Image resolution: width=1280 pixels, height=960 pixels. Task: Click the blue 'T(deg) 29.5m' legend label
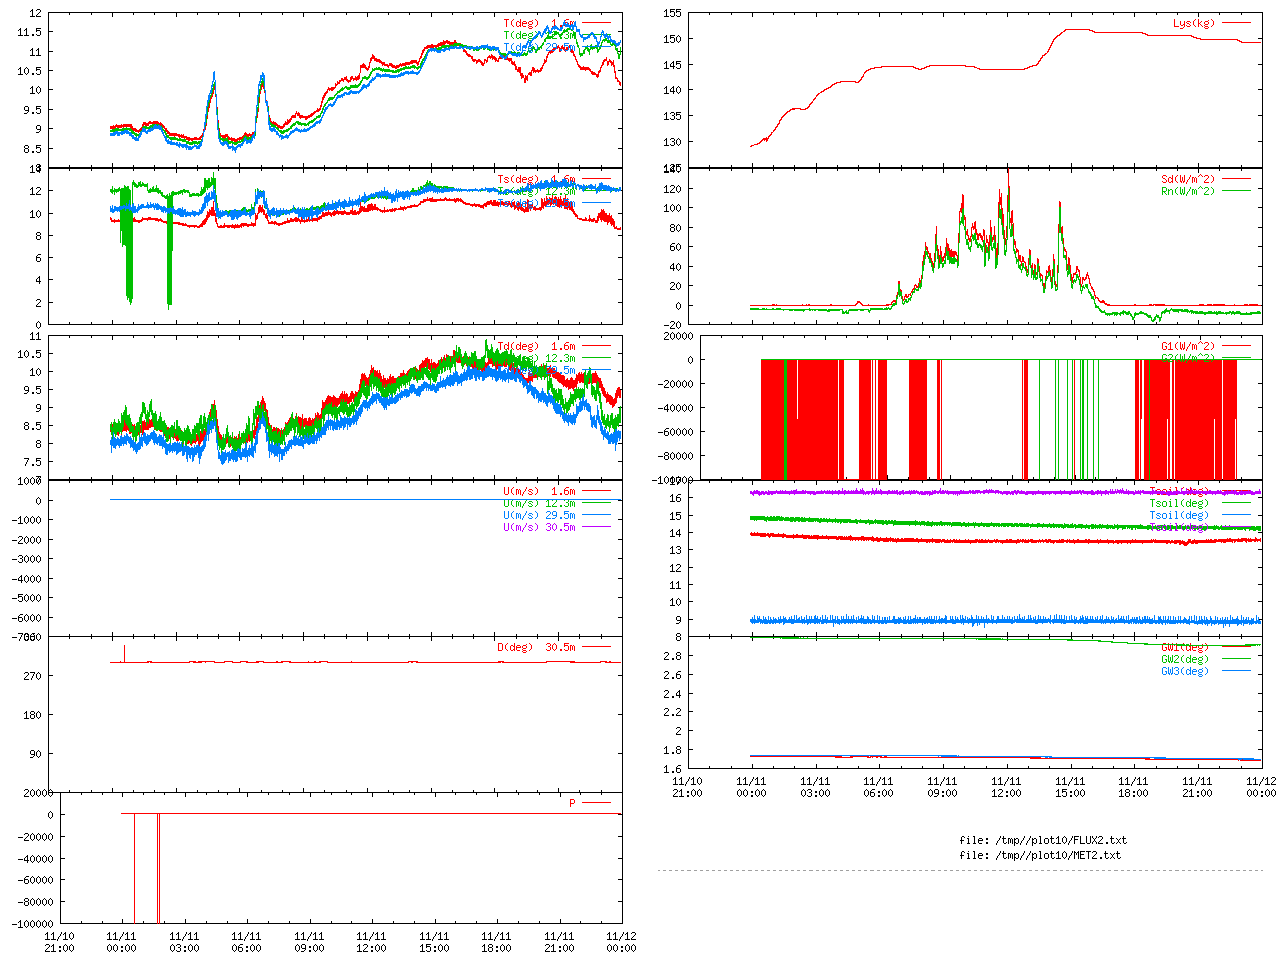pos(539,47)
